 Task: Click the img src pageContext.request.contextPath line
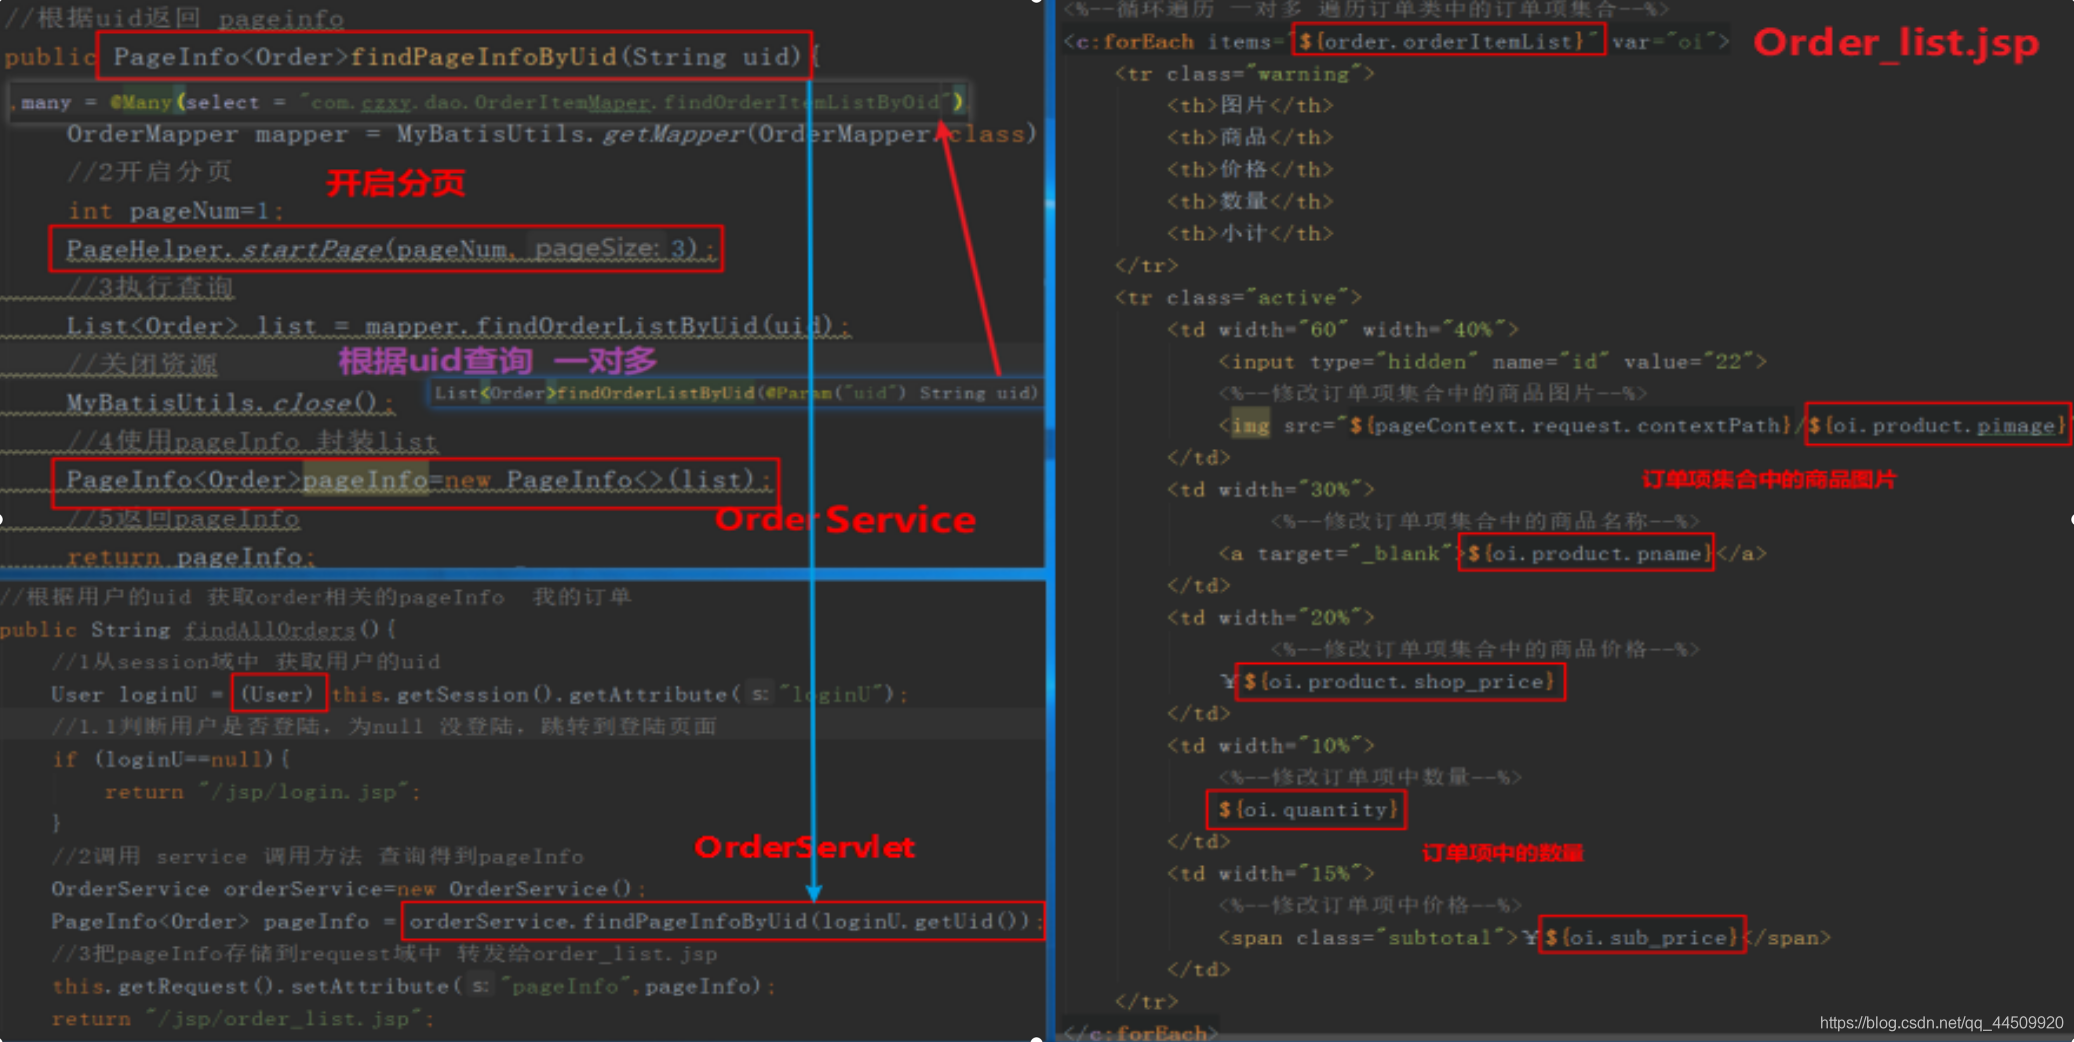(1643, 426)
